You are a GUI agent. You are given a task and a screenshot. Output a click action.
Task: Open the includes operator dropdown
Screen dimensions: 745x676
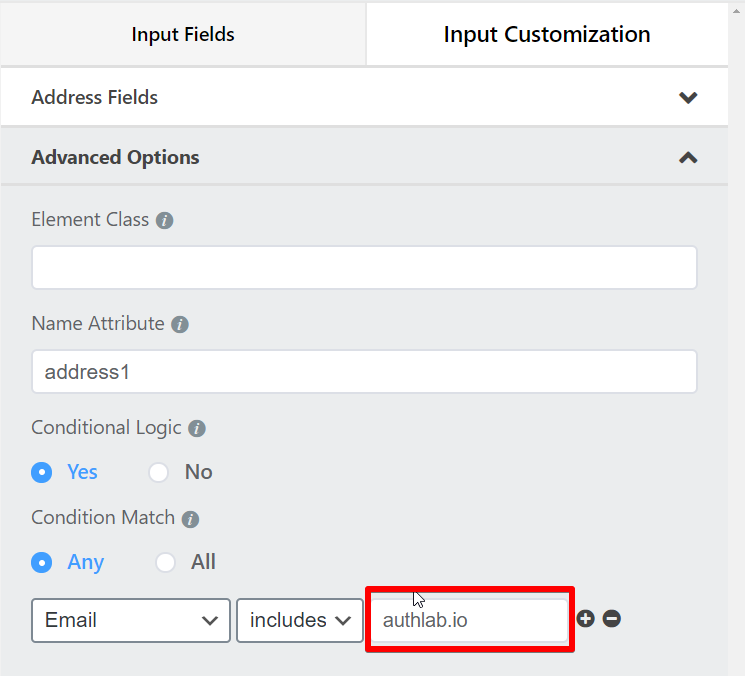299,620
